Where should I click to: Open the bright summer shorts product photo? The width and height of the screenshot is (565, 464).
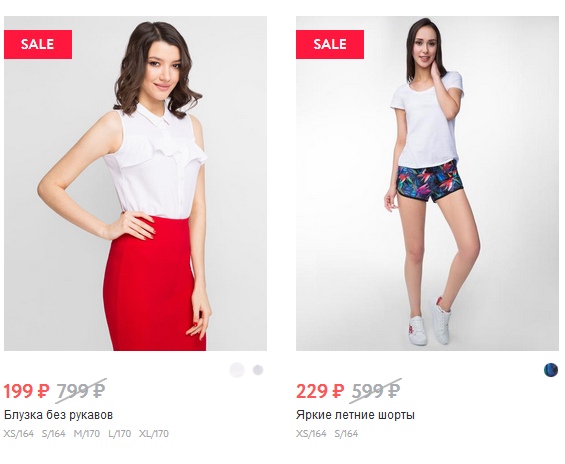(427, 183)
